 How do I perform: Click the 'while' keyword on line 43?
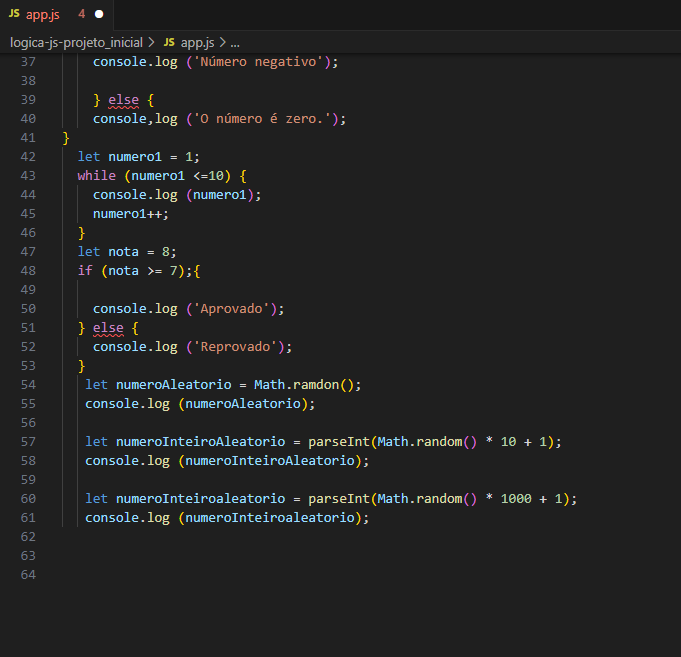pyautogui.click(x=97, y=176)
